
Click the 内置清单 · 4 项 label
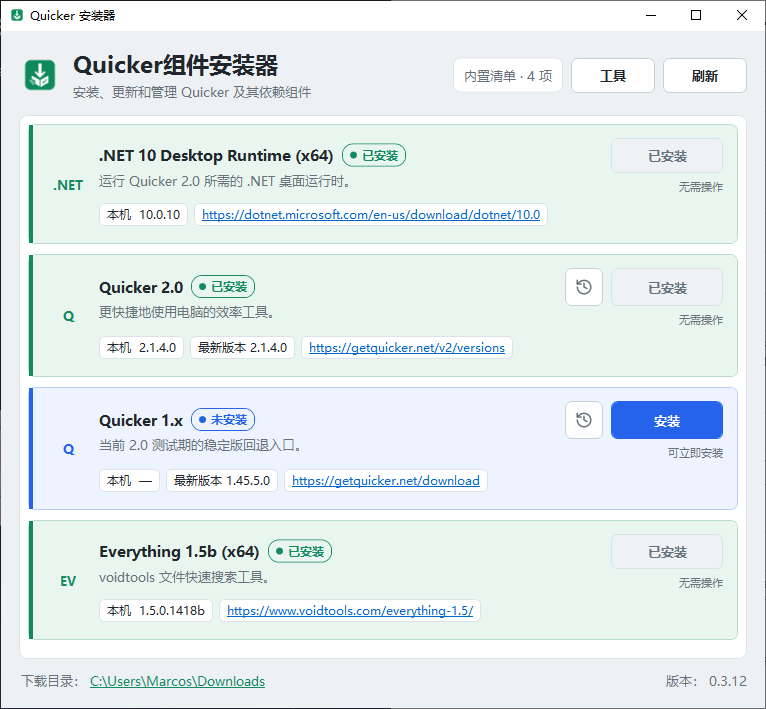tap(508, 75)
